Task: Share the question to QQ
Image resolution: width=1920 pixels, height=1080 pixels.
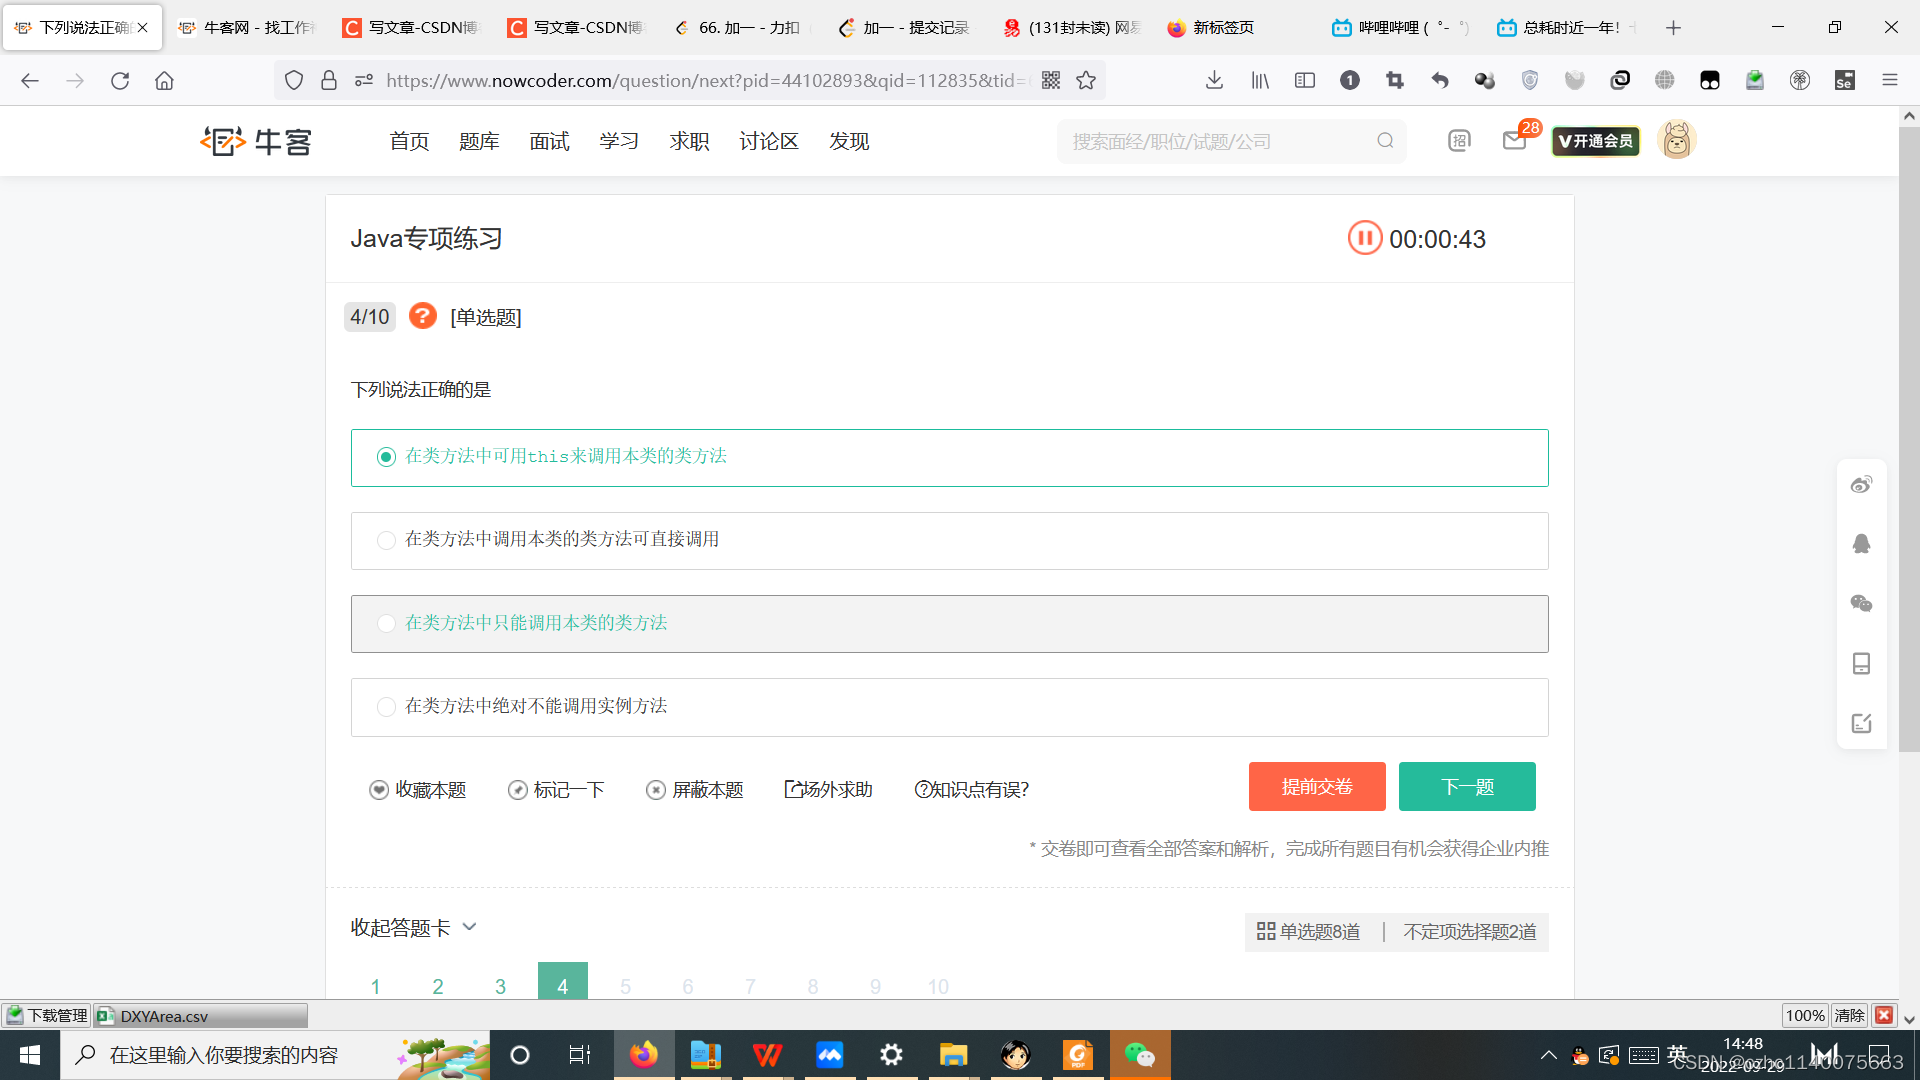Action: point(1861,544)
